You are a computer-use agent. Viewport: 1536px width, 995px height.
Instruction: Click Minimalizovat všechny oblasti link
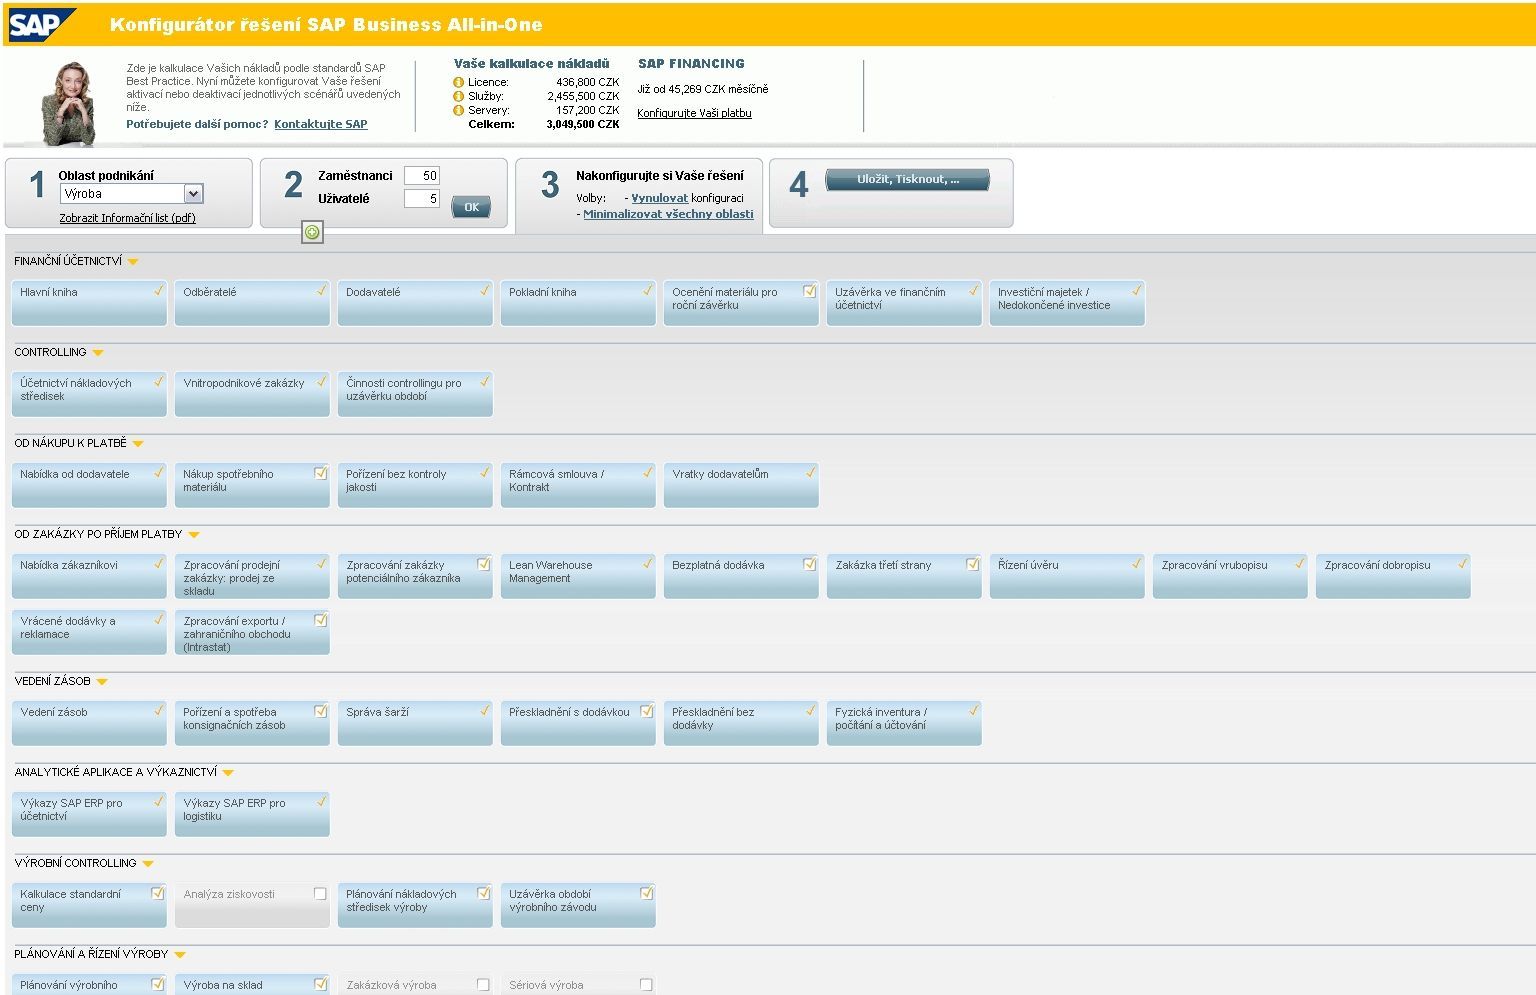click(668, 214)
